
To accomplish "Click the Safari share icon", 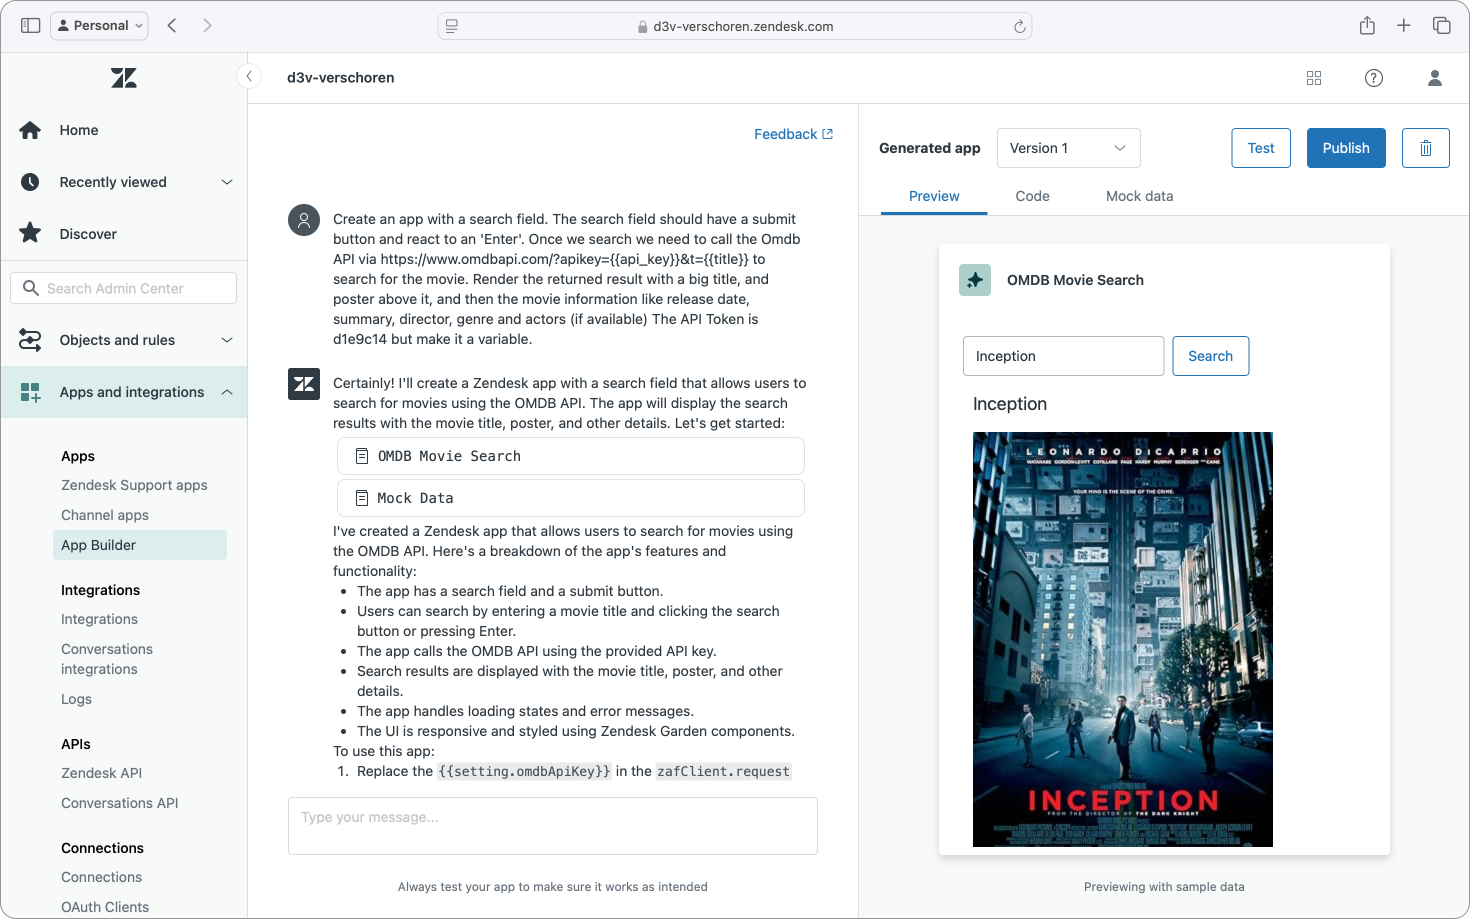I will [x=1367, y=26].
